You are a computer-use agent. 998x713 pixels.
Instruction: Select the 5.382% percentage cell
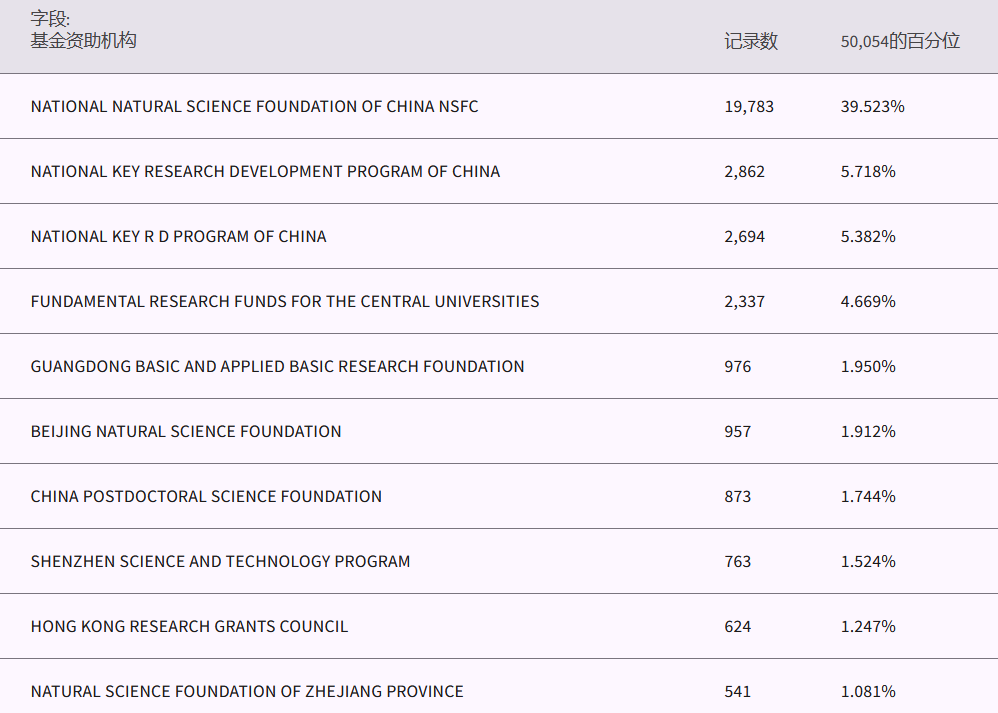point(867,236)
